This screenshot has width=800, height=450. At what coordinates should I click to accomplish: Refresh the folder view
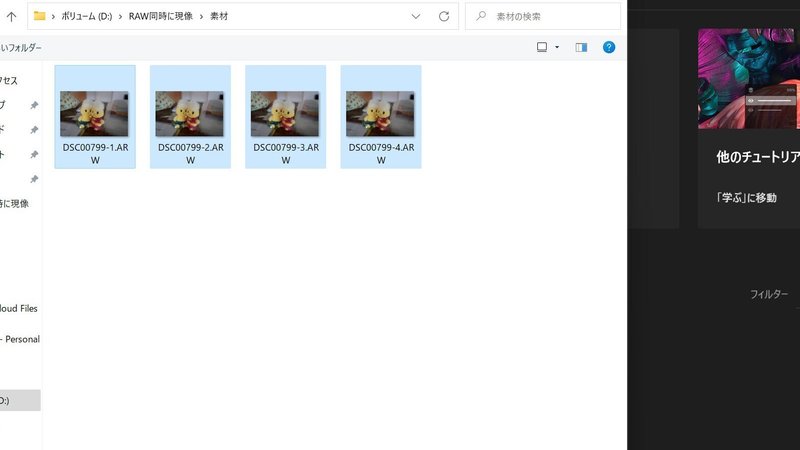pyautogui.click(x=444, y=16)
